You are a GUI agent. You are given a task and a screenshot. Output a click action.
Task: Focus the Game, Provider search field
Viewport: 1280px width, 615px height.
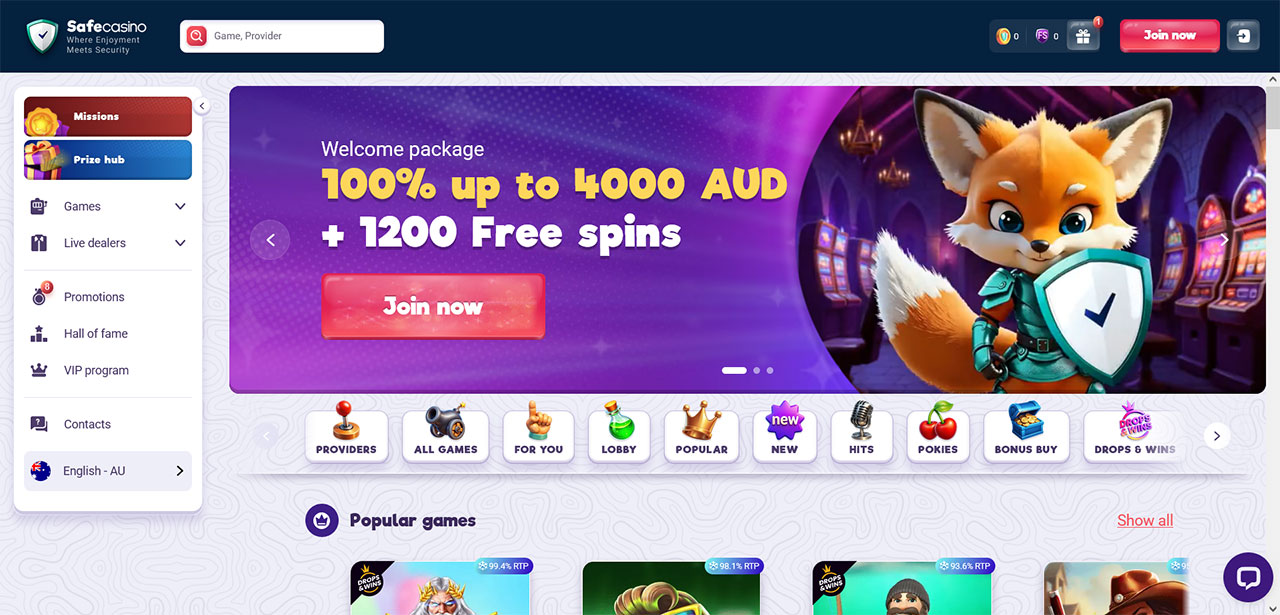[282, 36]
